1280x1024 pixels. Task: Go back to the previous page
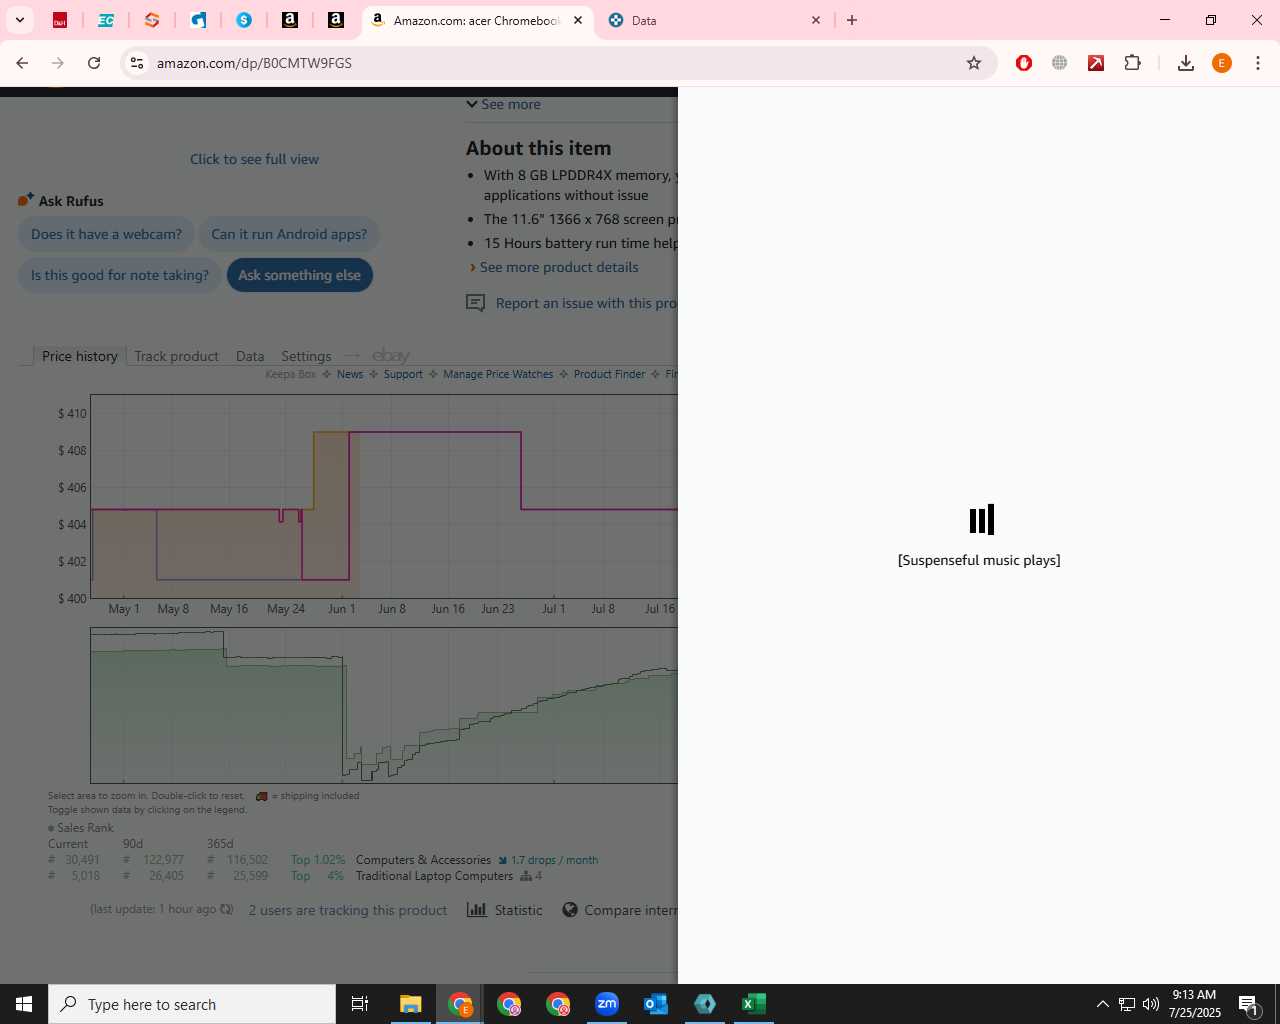coord(22,63)
